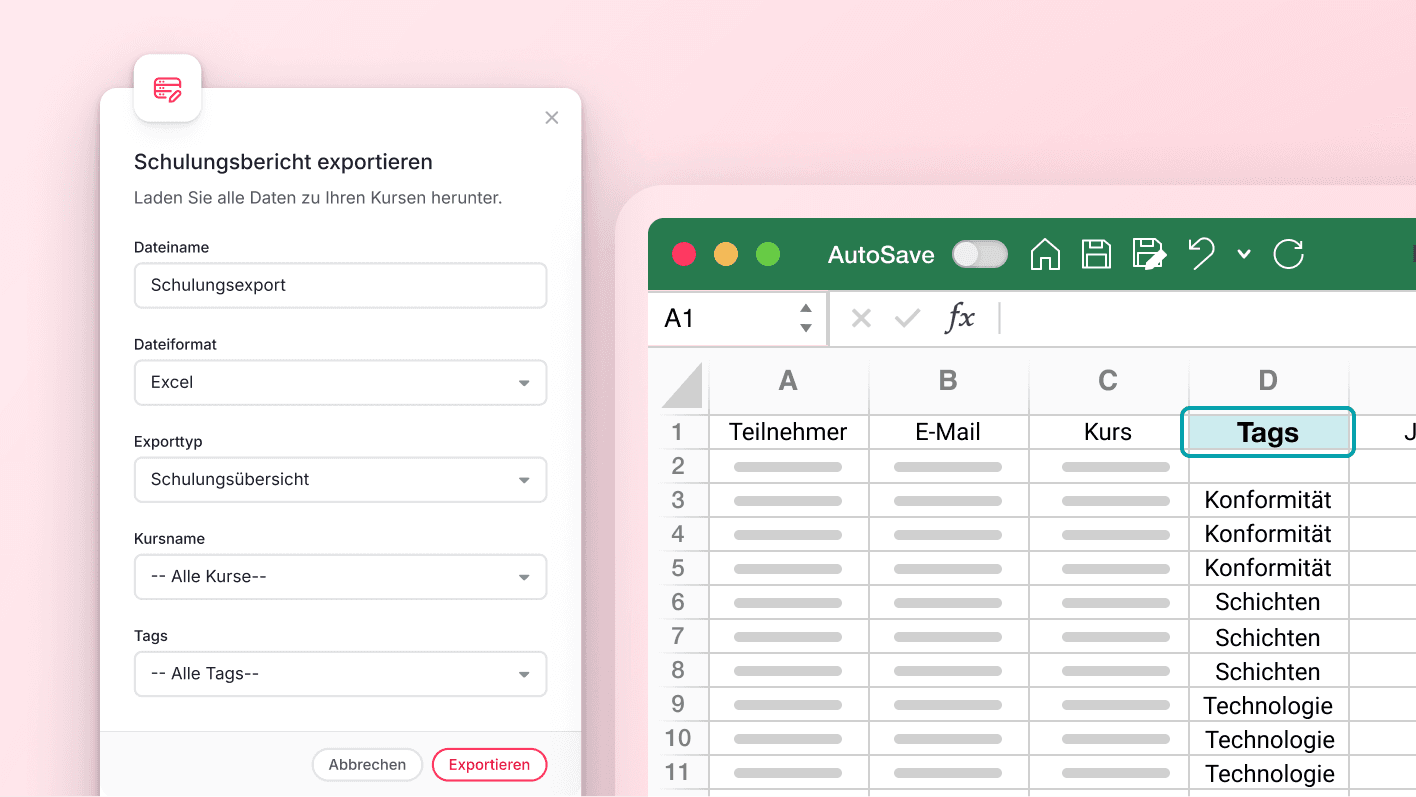Open the Dateiformat Excel dropdown
The image size is (1416, 797).
[340, 382]
